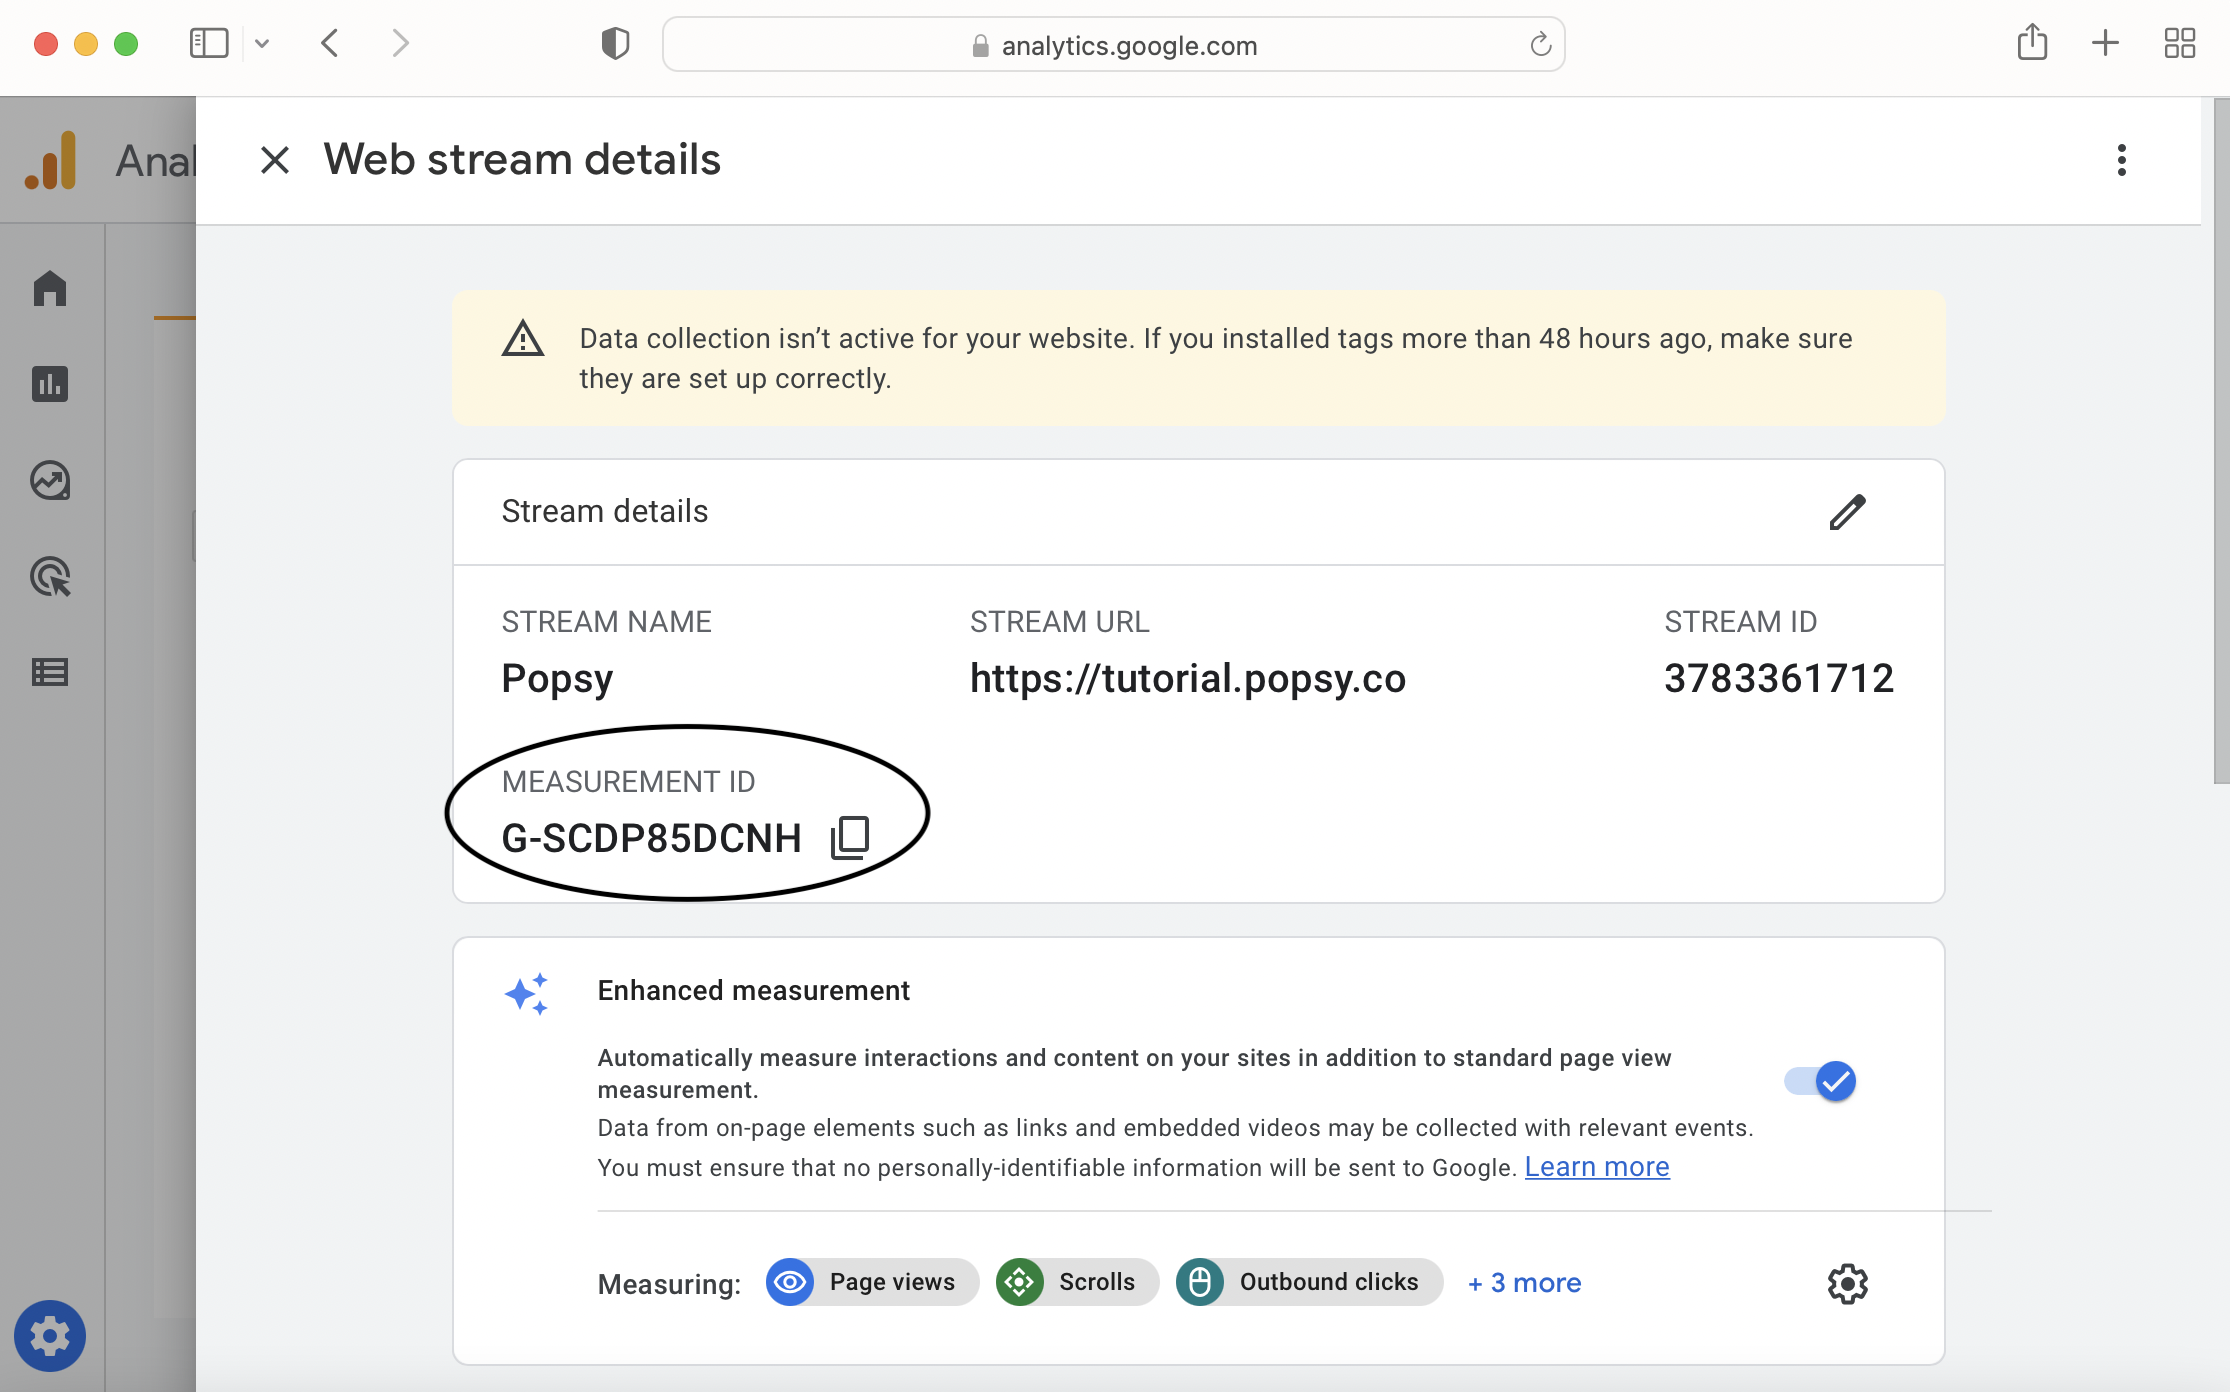This screenshot has width=2230, height=1392.
Task: Reload the page in Safari
Action: coord(1540,45)
